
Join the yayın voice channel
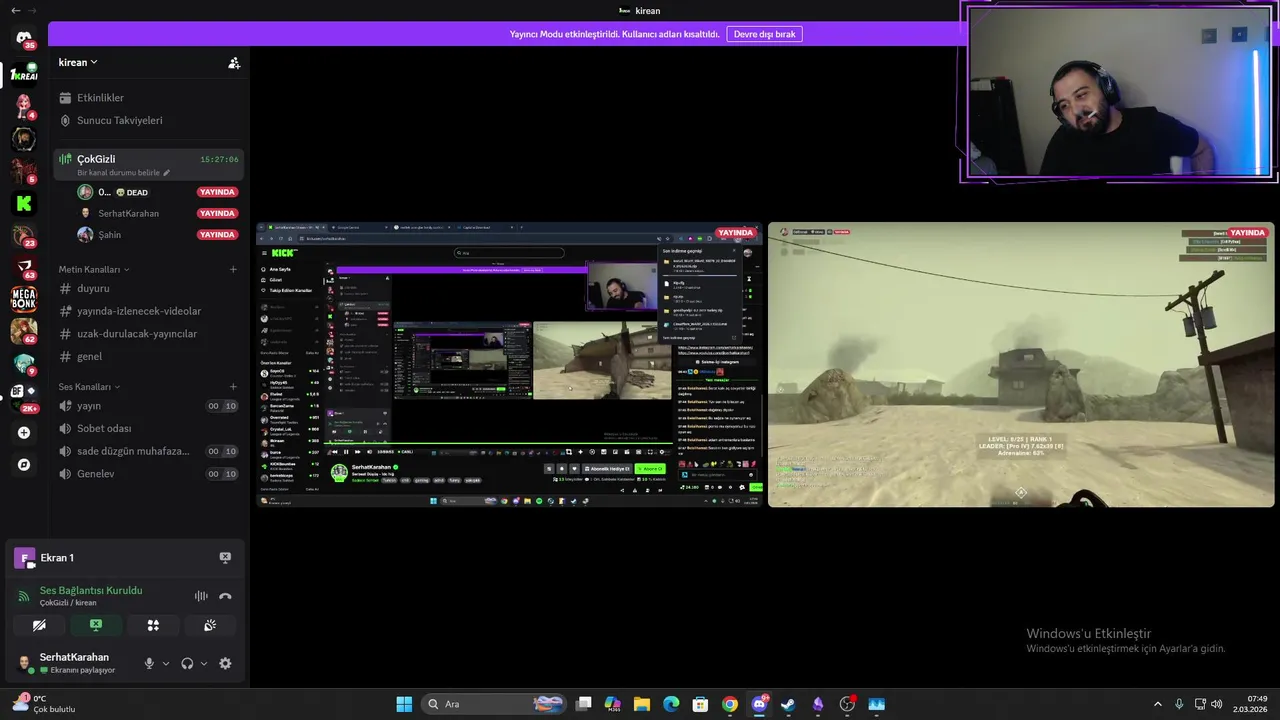tap(148, 406)
